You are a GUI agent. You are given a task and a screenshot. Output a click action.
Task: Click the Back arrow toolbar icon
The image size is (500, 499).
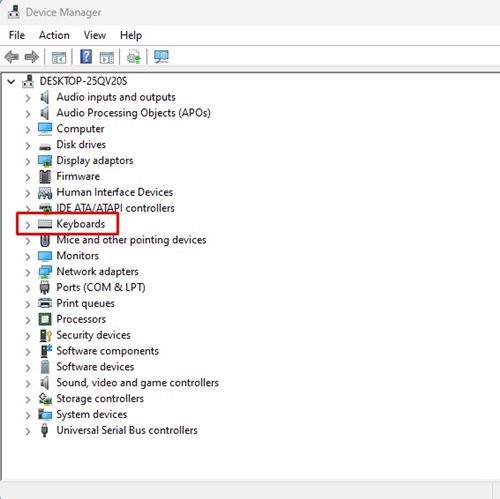pos(12,57)
